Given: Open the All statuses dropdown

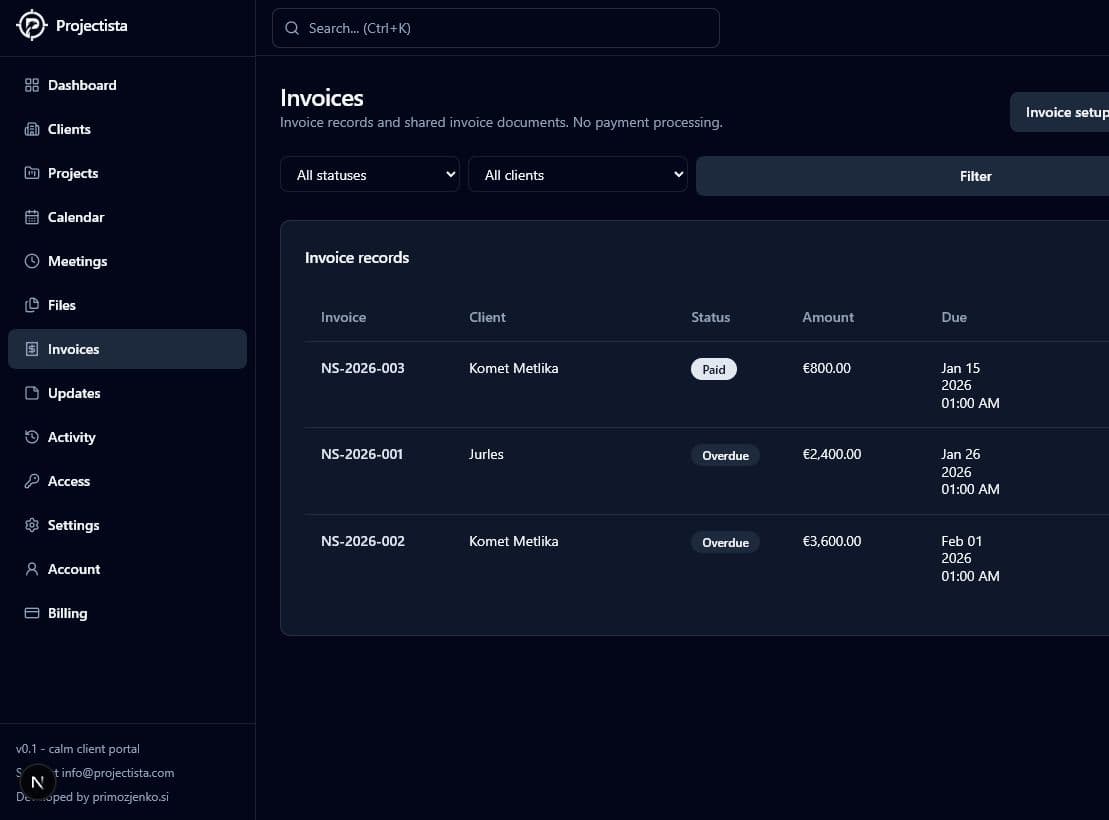Looking at the screenshot, I should 370,175.
